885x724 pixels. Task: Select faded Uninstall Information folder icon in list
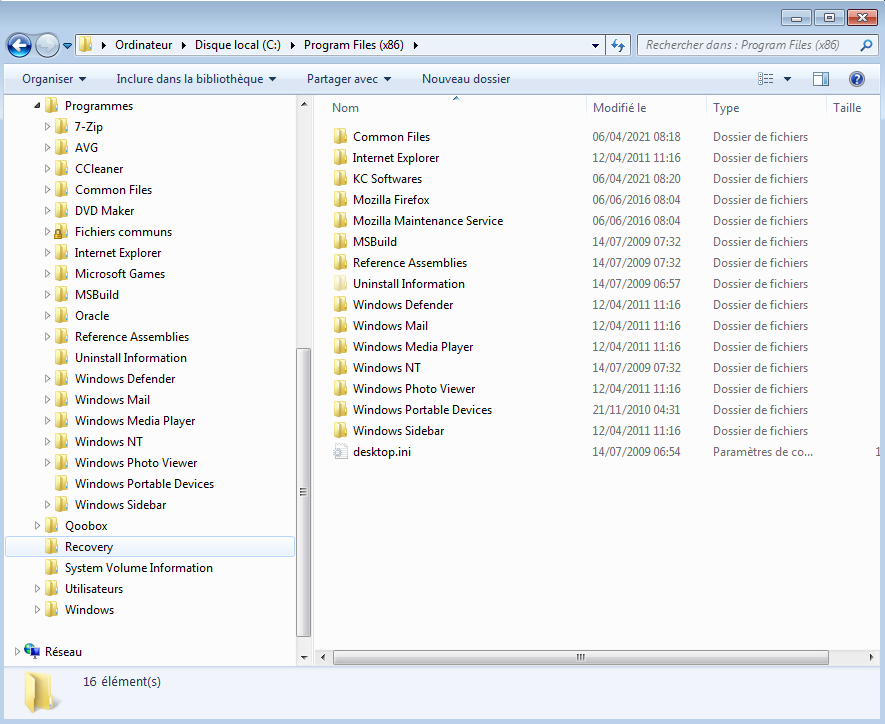(340, 283)
